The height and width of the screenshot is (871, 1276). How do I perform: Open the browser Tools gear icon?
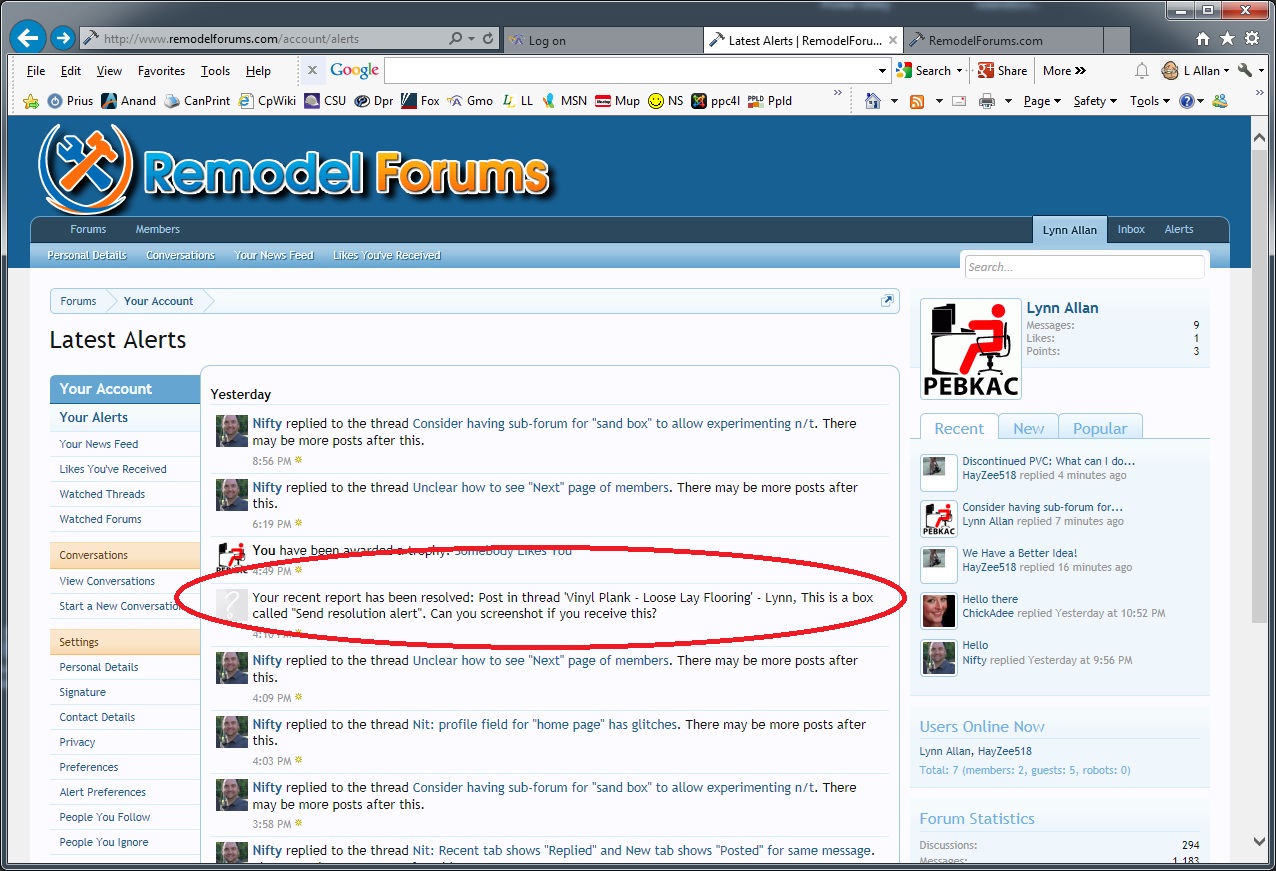coord(1252,39)
